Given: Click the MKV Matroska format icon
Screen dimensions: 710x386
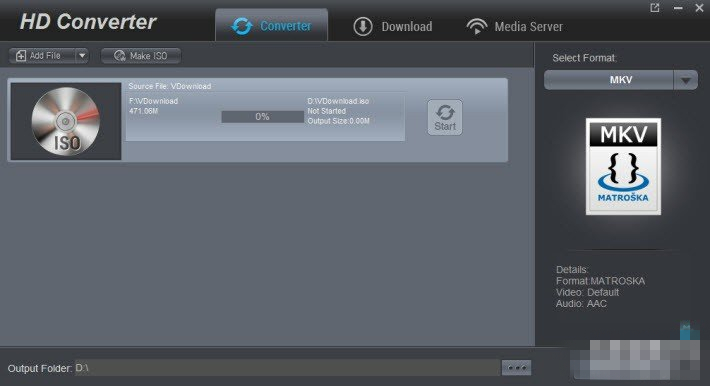Looking at the screenshot, I should (623, 166).
